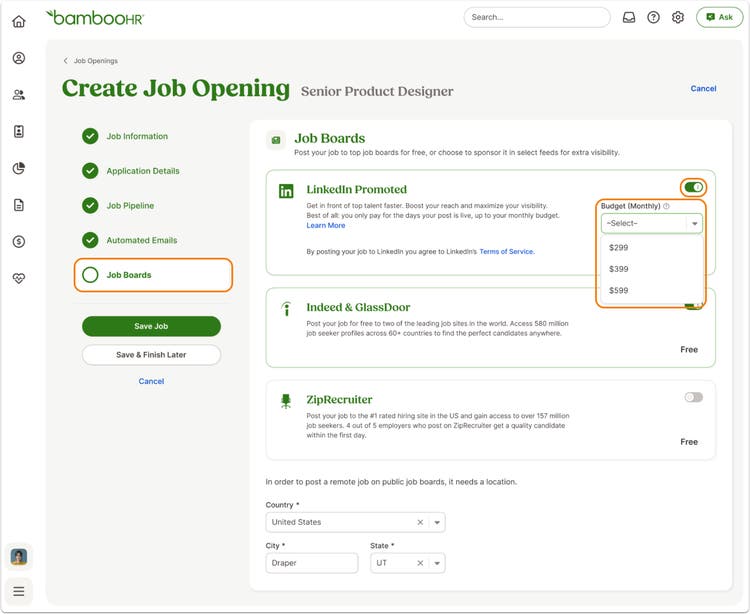Select the Job Boards step
The image size is (750, 614).
(153, 275)
